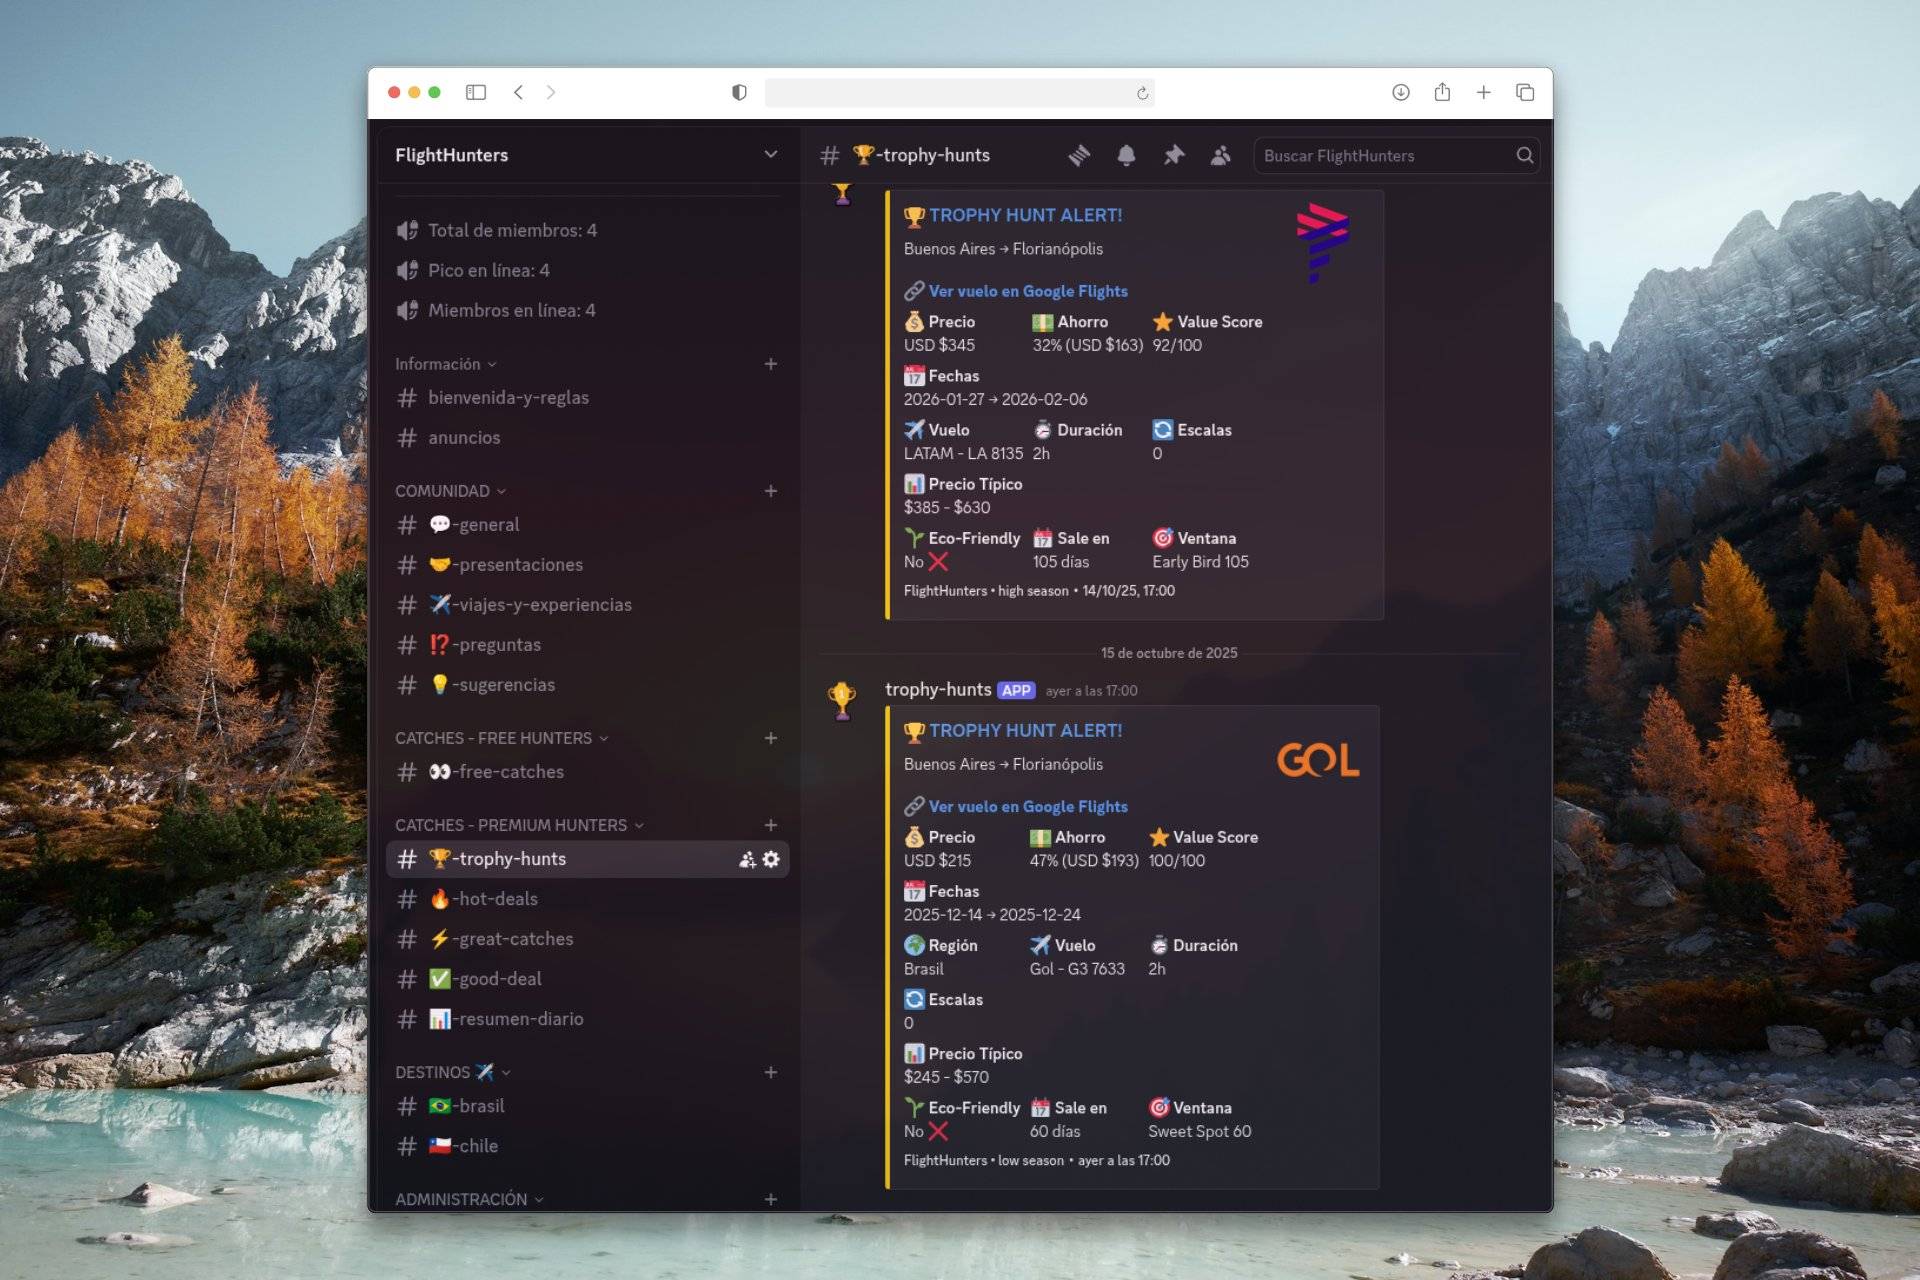Show member list icon in header
This screenshot has width=1920, height=1280.
(1220, 155)
